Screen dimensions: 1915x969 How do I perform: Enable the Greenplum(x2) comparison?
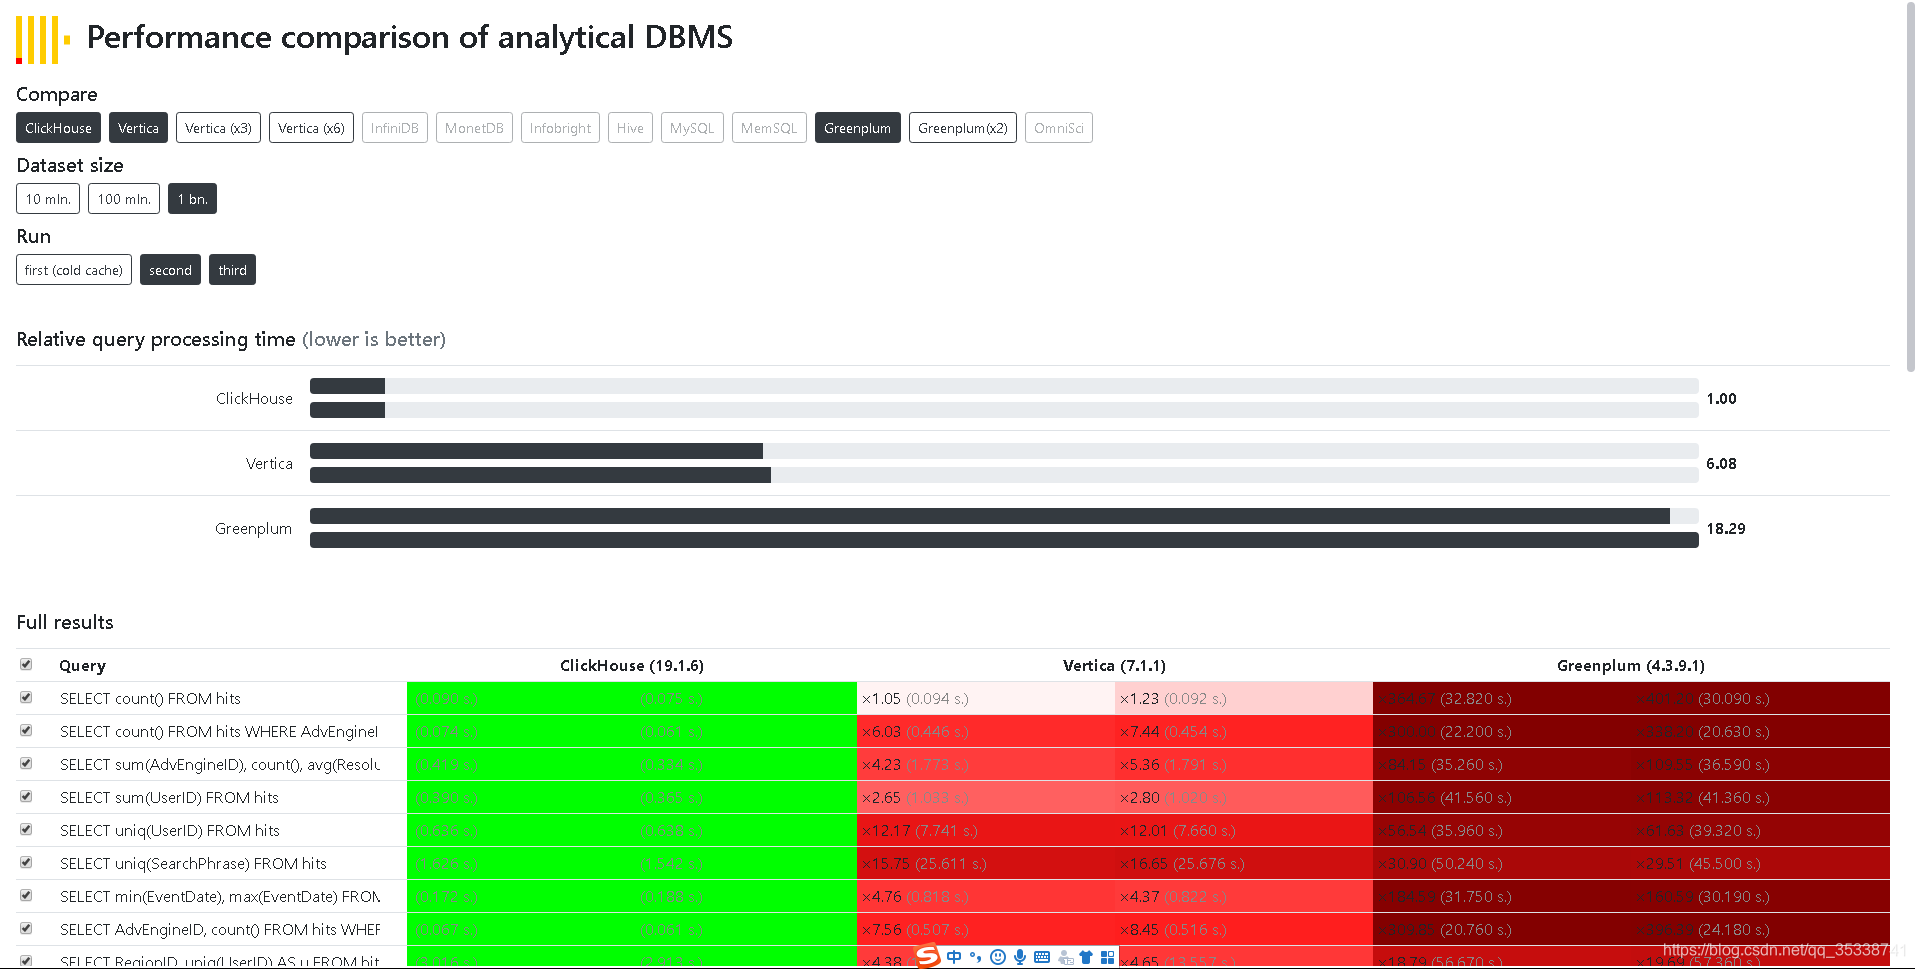point(963,128)
